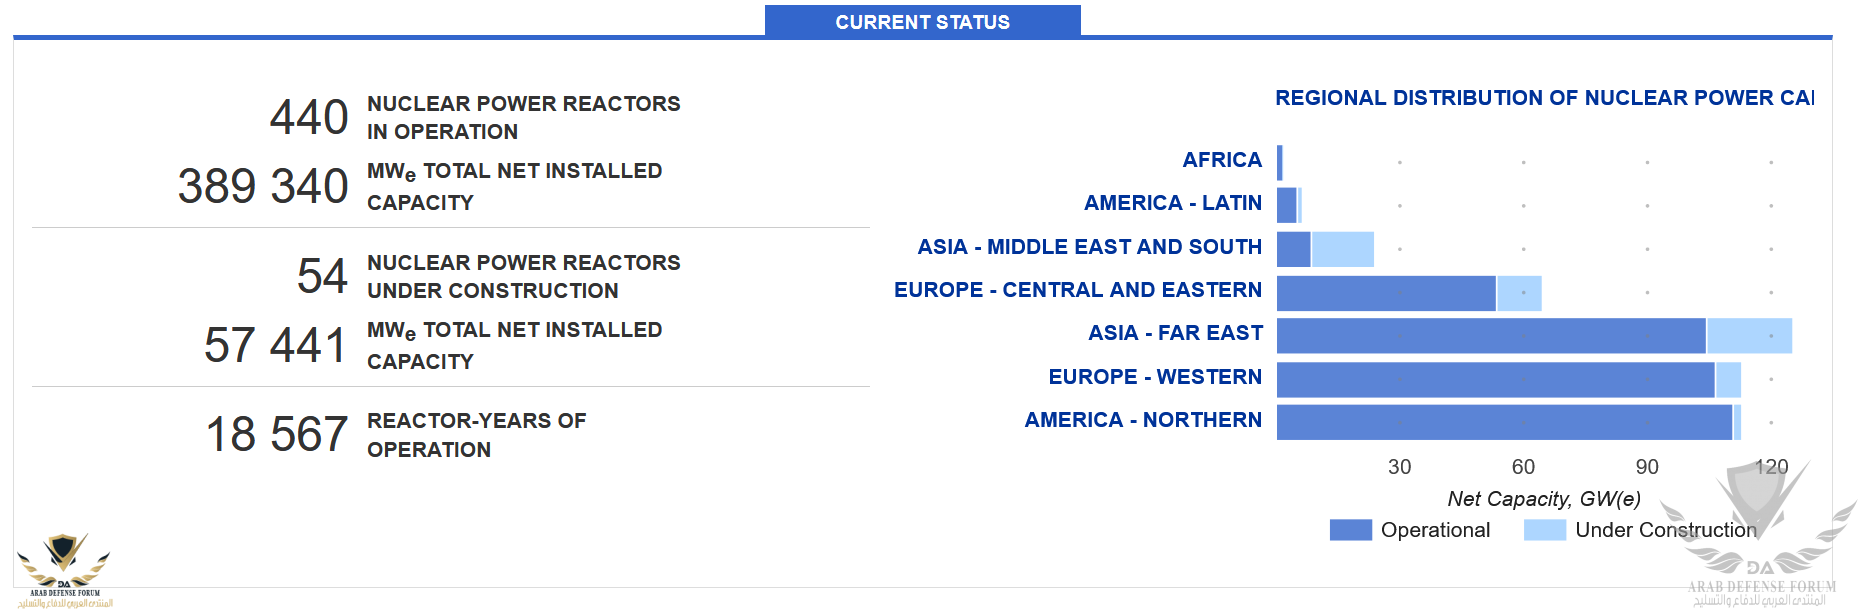Click the Arab Defense Forum logo bottom-left
Screen dimensions: 1858x611
coord(64,570)
